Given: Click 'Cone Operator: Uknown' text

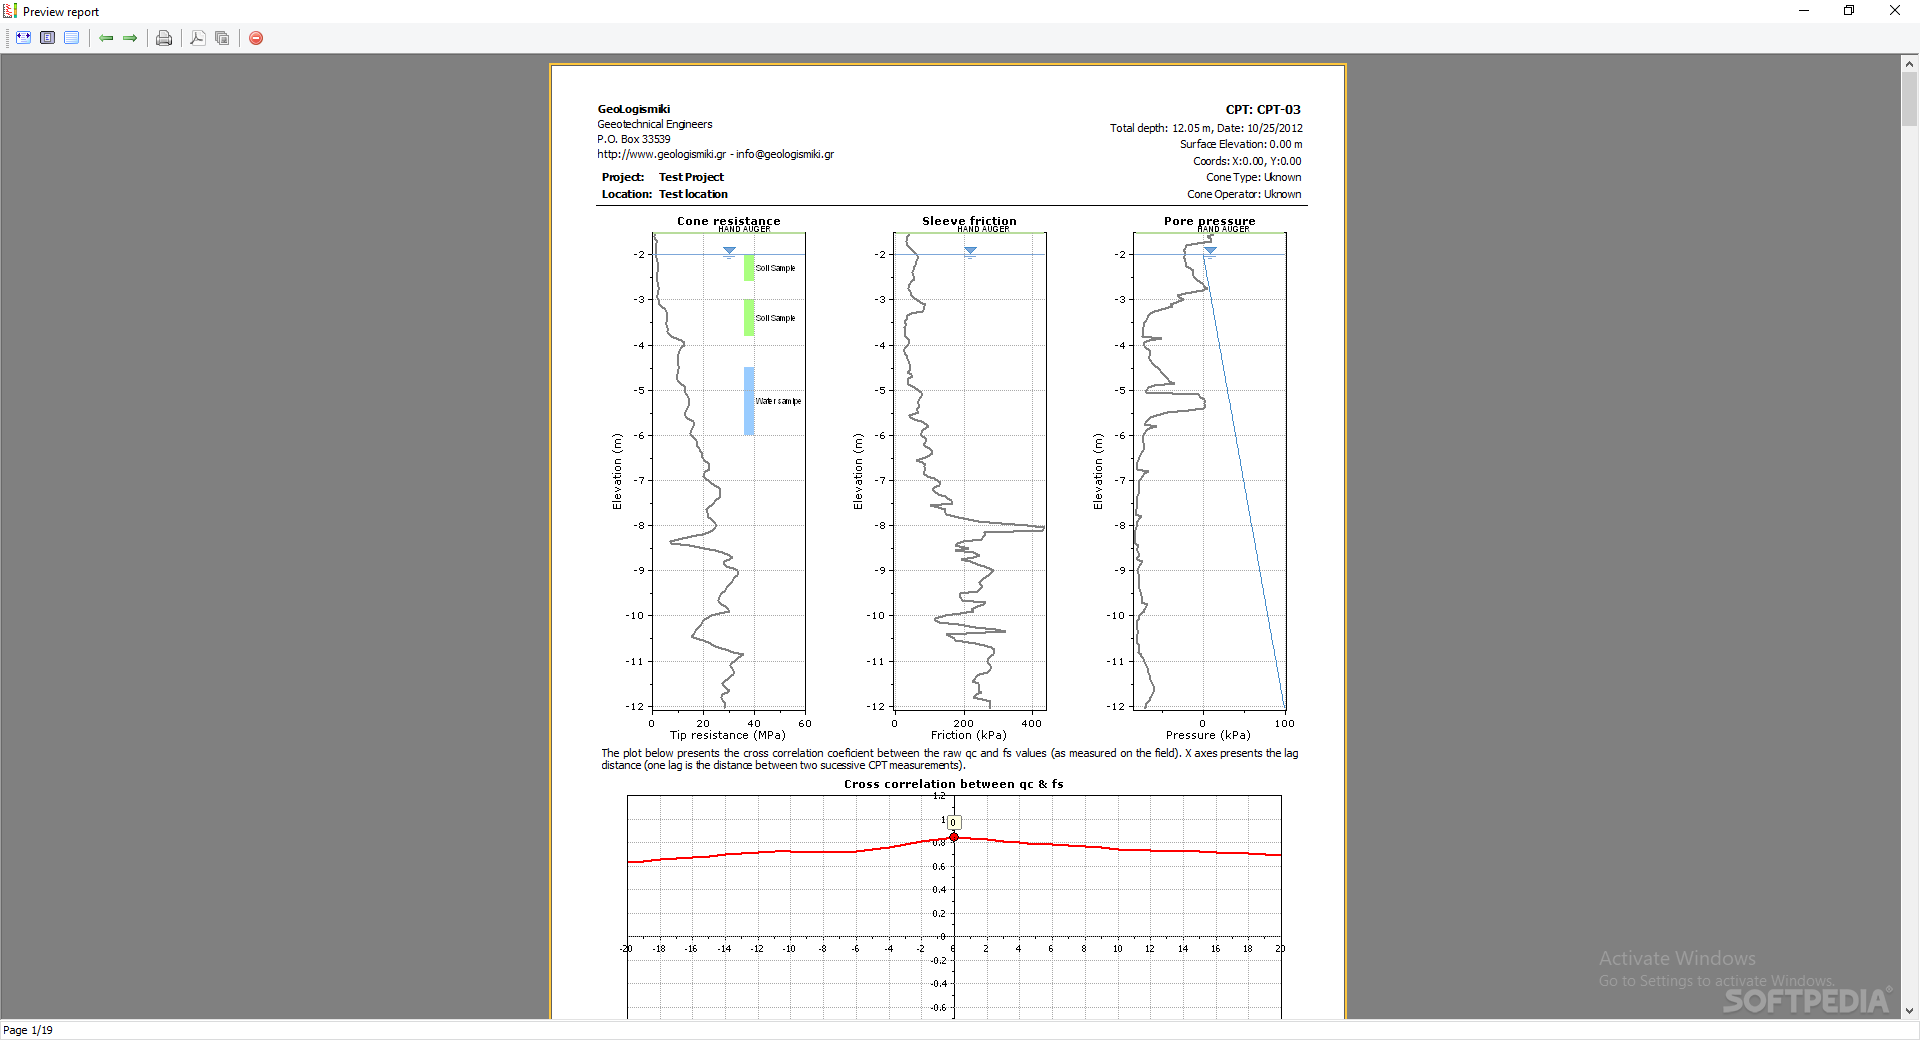Looking at the screenshot, I should pos(1244,194).
